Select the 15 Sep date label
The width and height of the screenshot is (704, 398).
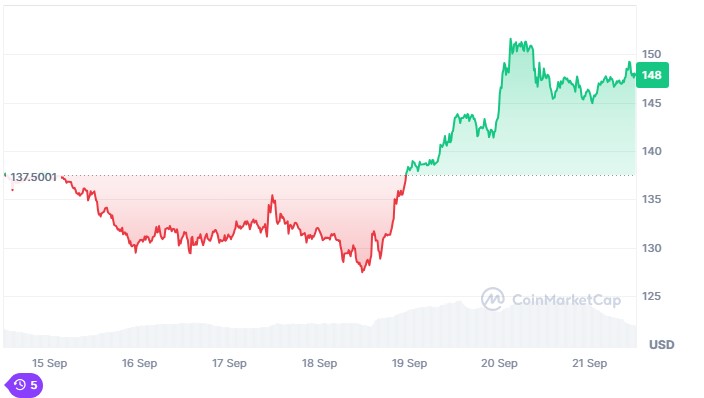click(49, 363)
